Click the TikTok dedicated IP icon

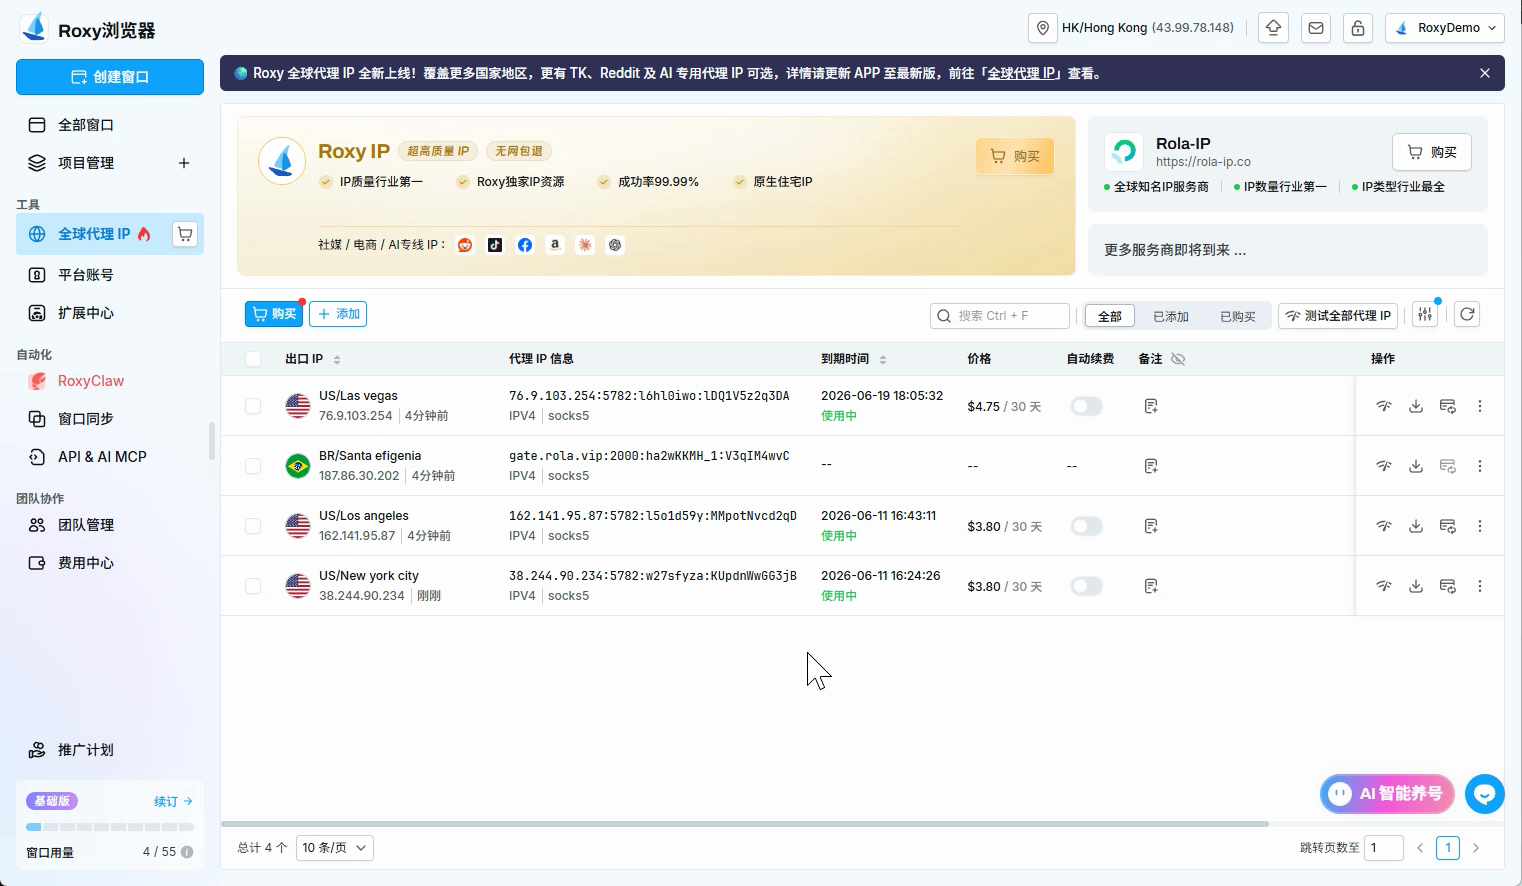click(495, 245)
